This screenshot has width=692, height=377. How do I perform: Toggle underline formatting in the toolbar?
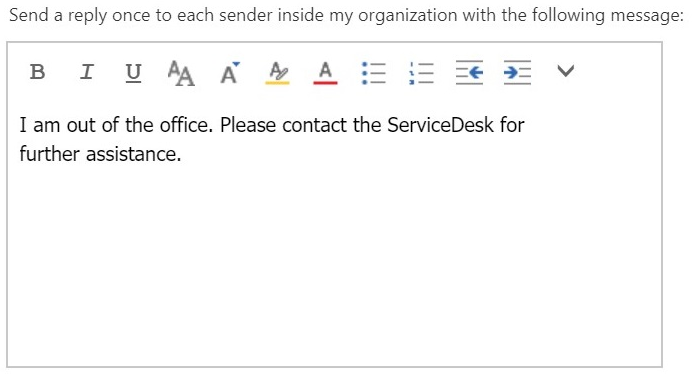tap(133, 73)
